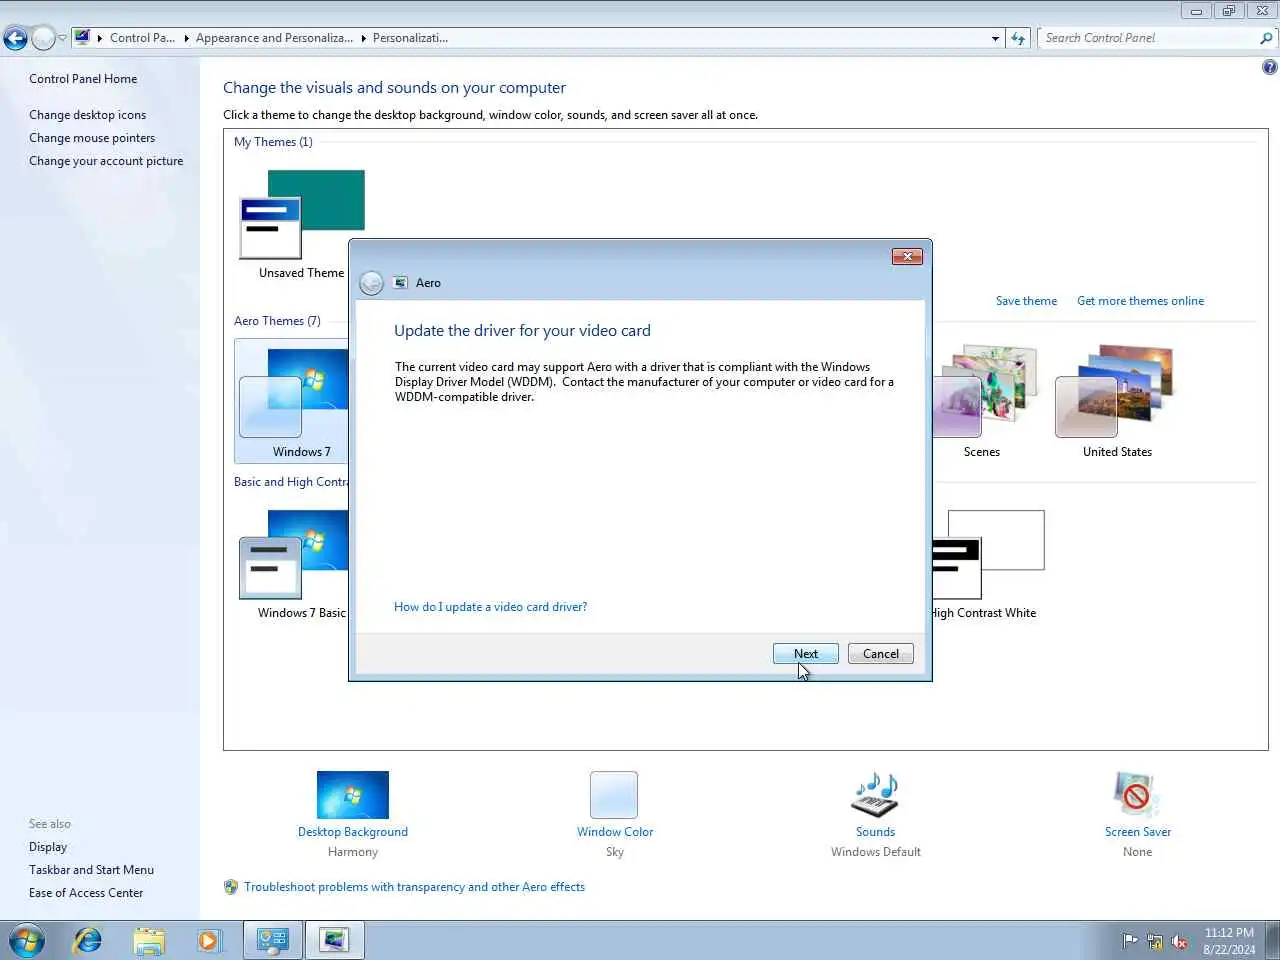Open the Windows Start menu
This screenshot has width=1280, height=960.
point(27,940)
